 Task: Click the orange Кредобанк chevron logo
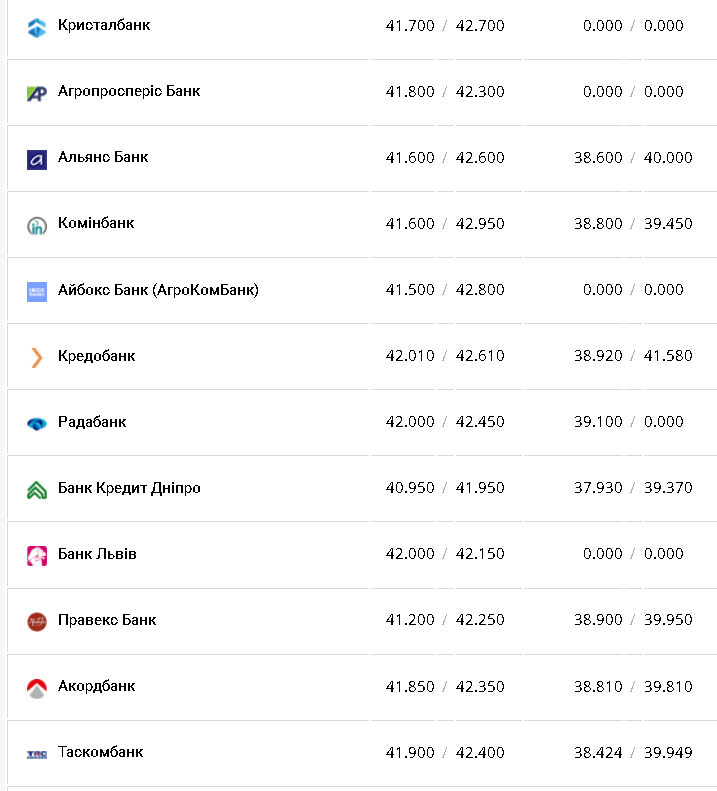tap(37, 357)
